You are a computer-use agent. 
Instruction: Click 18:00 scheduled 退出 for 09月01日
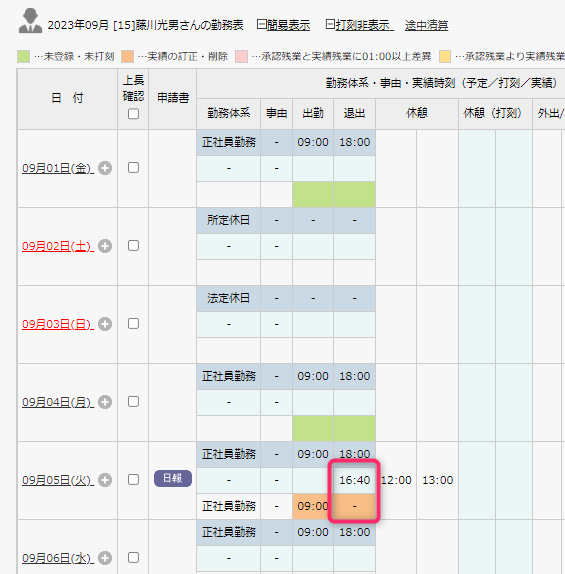(x=354, y=142)
